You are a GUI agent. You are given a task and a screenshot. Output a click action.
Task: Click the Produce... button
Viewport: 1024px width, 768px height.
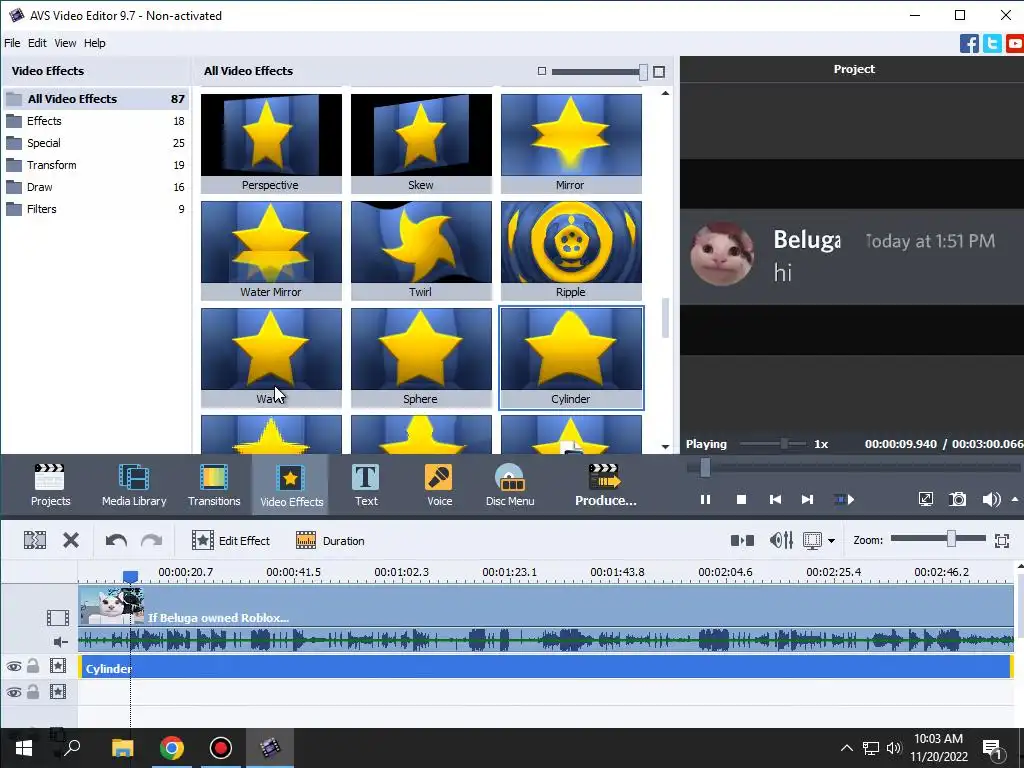pyautogui.click(x=605, y=485)
